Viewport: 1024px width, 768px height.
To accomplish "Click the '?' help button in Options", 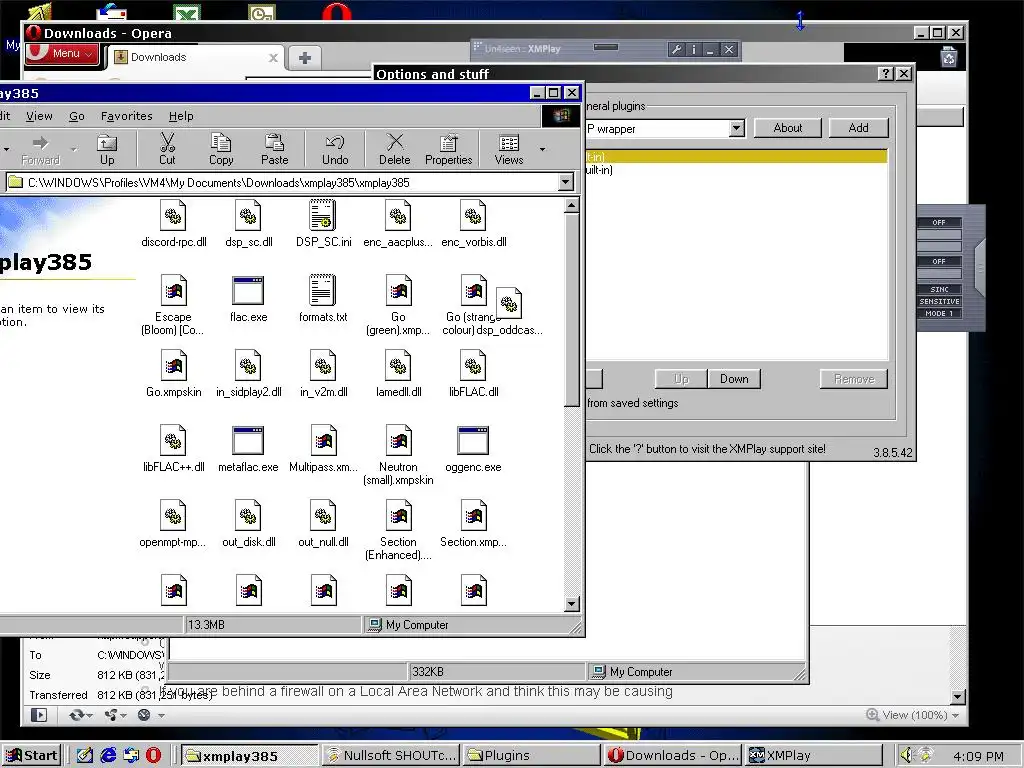I will 886,74.
